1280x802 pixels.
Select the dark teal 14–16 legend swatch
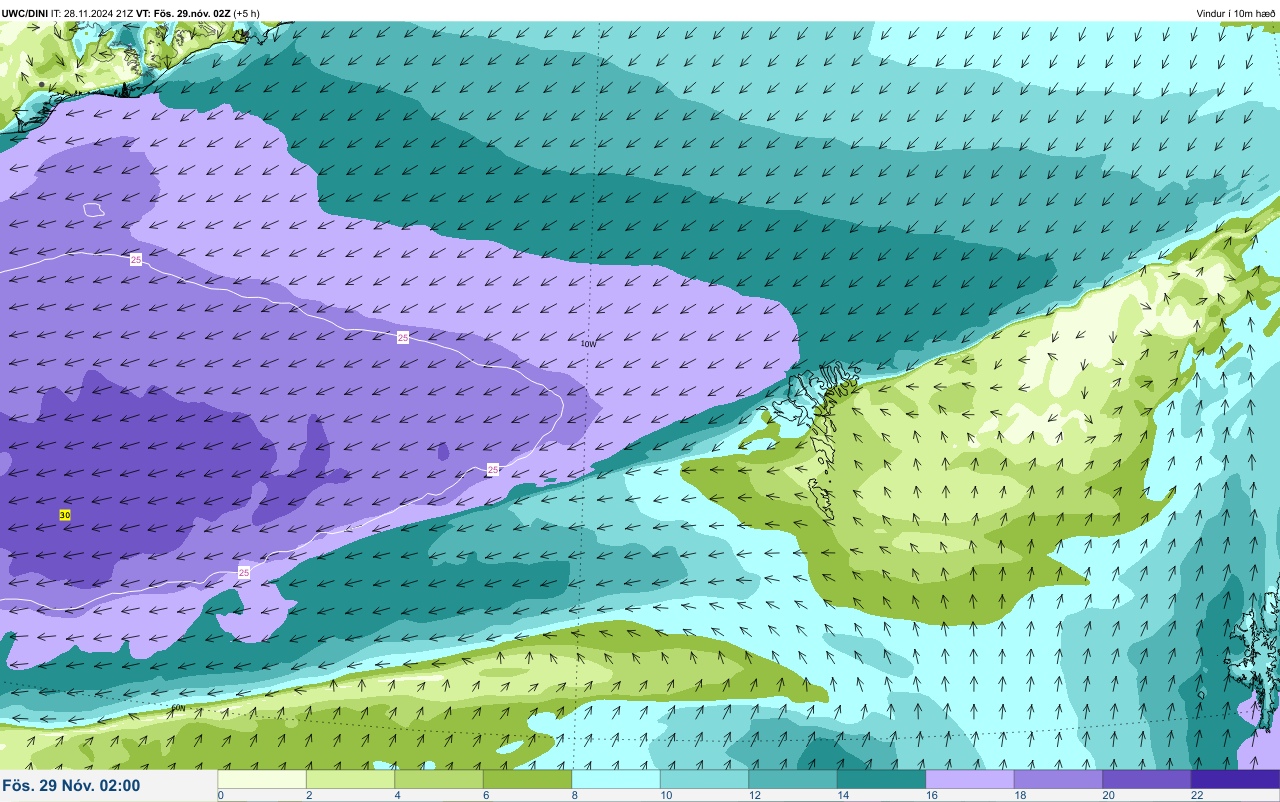(881, 779)
